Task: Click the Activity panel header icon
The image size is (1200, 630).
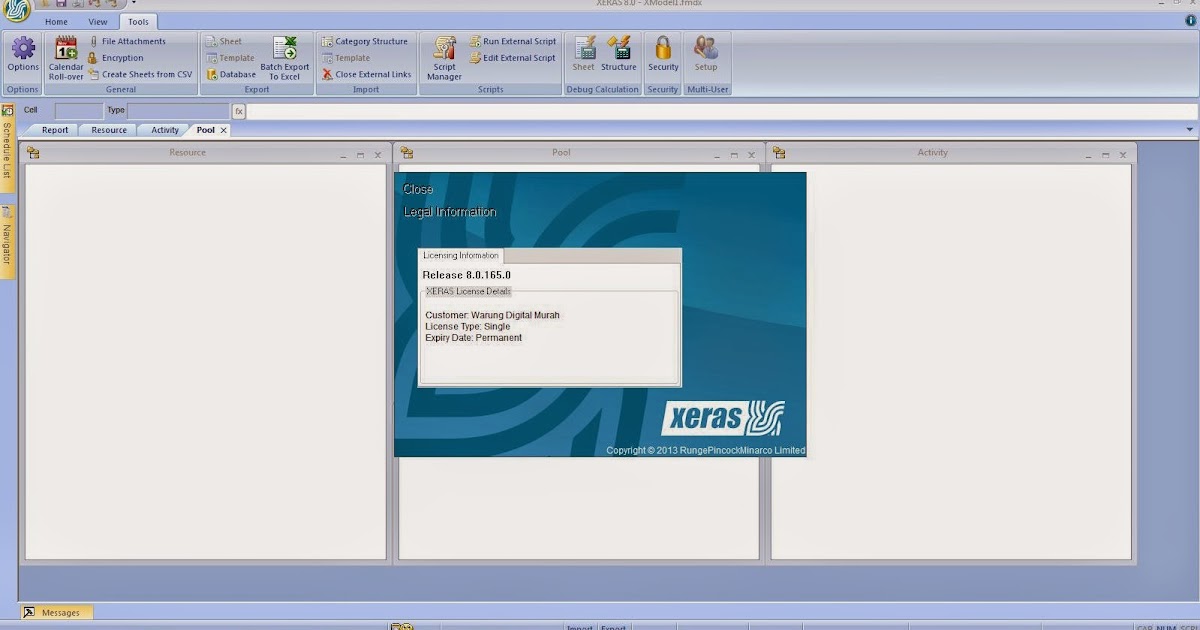Action: coord(779,153)
